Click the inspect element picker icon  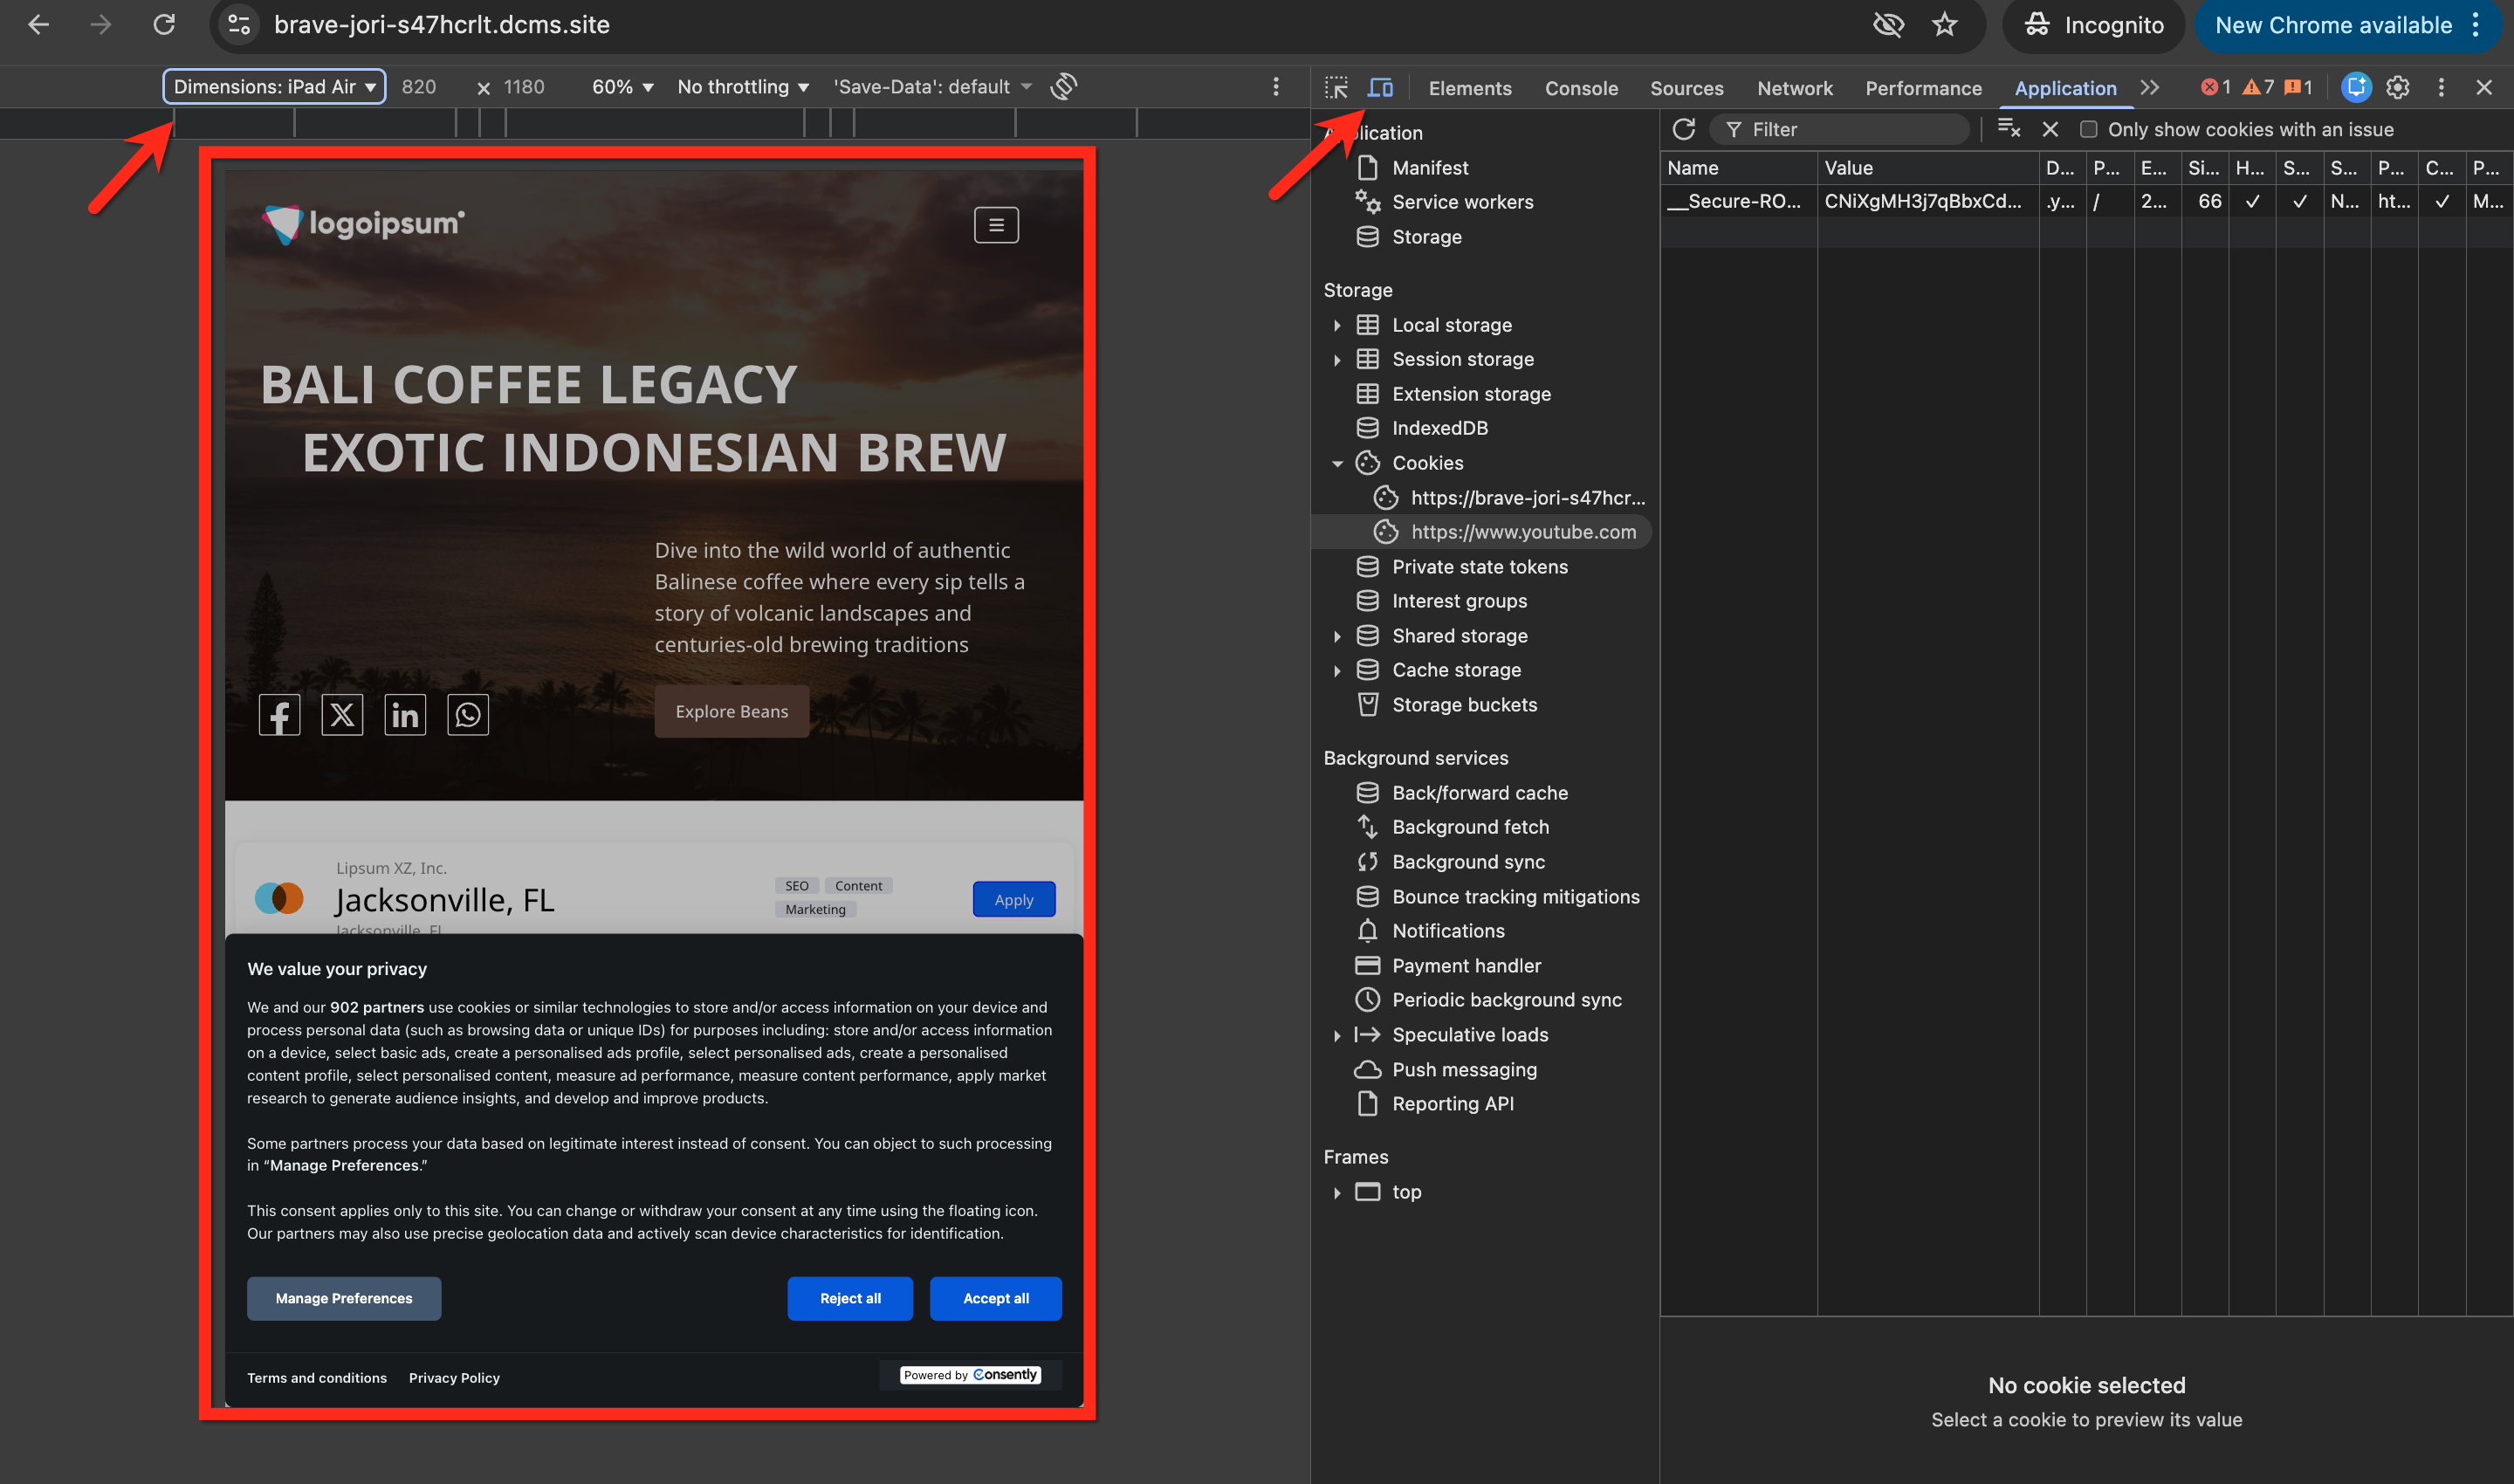click(x=1336, y=88)
